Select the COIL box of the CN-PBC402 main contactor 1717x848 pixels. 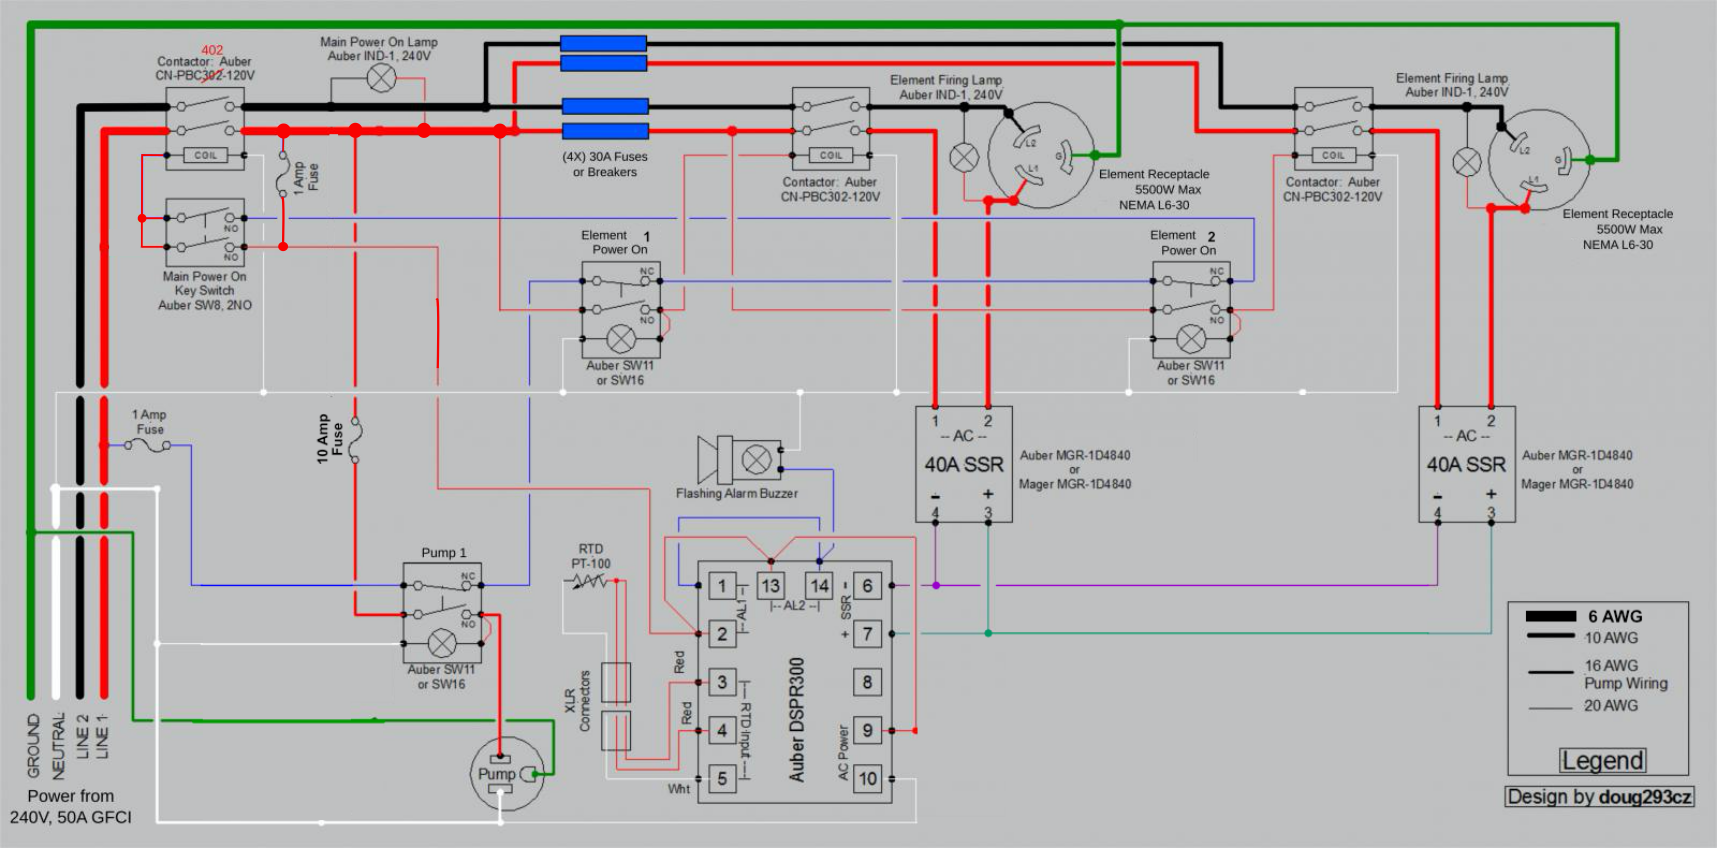click(x=205, y=155)
